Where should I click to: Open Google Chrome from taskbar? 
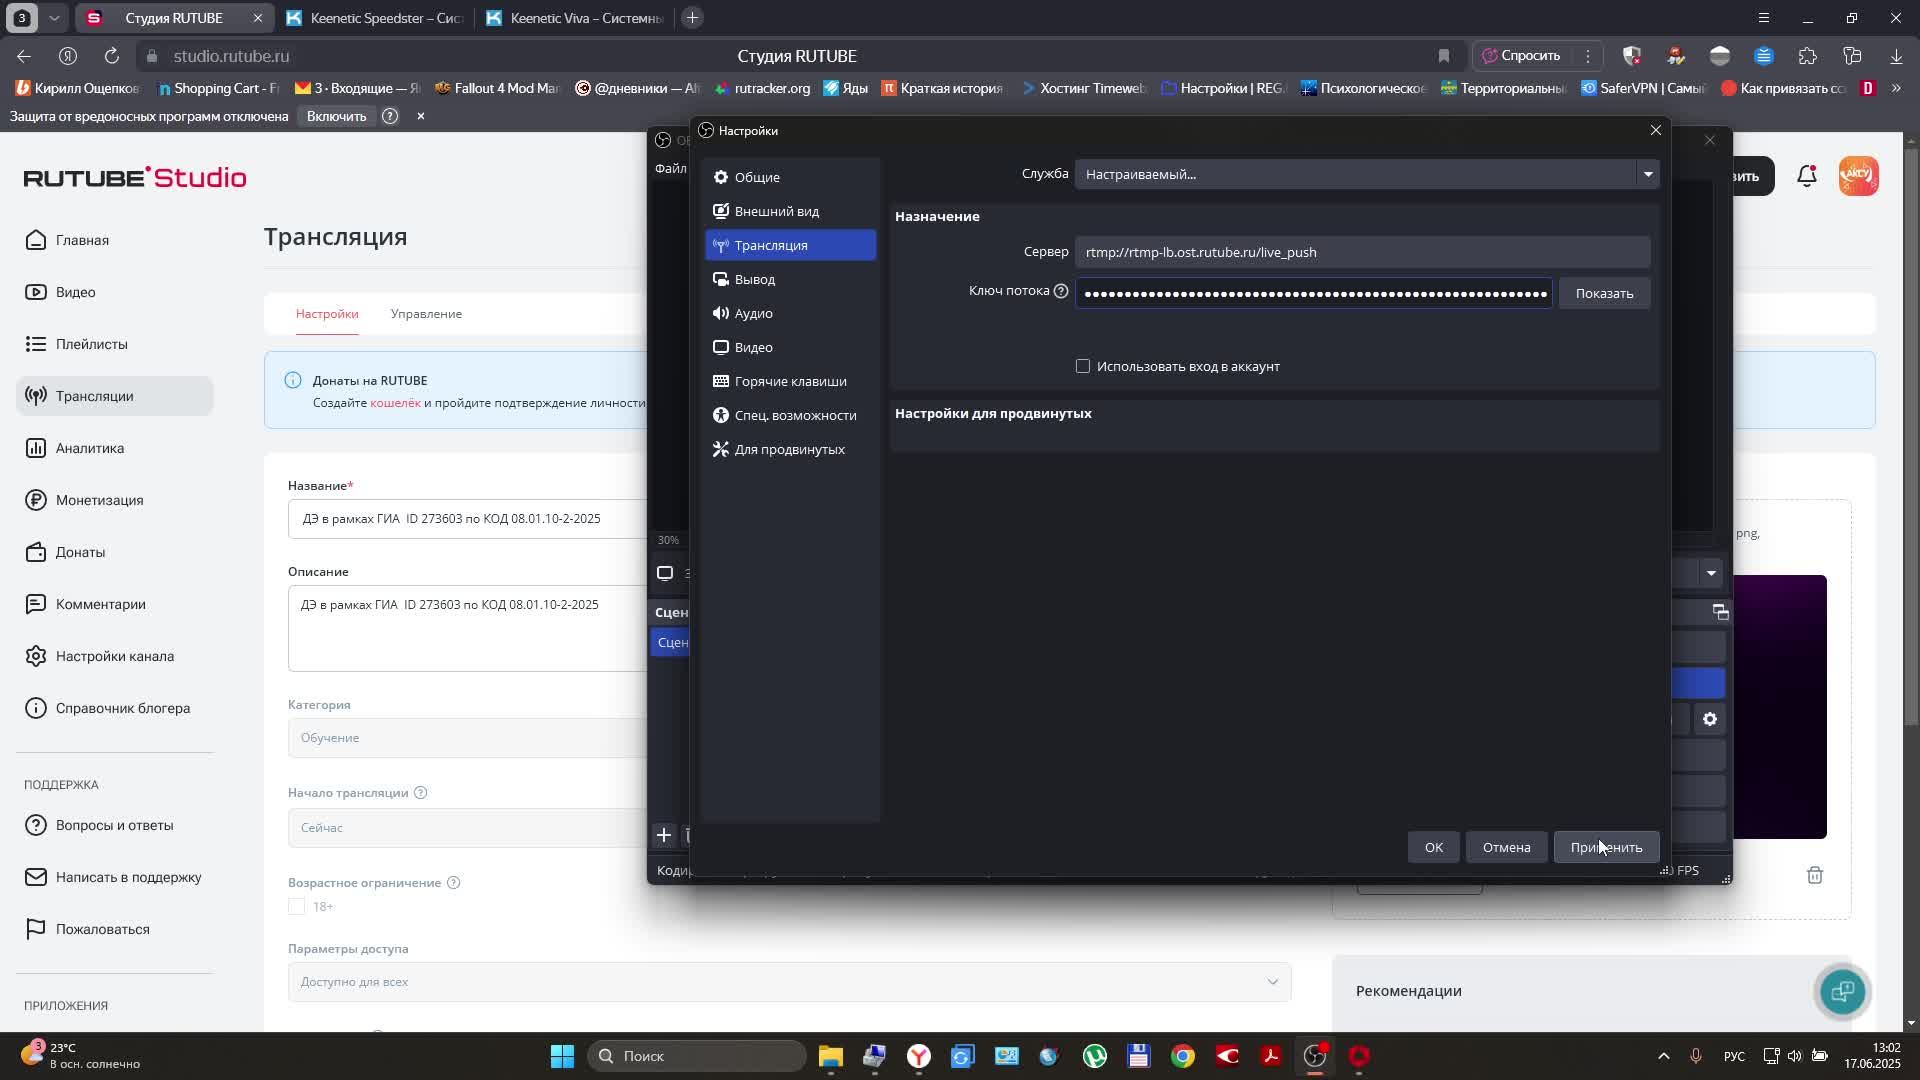click(1183, 1056)
